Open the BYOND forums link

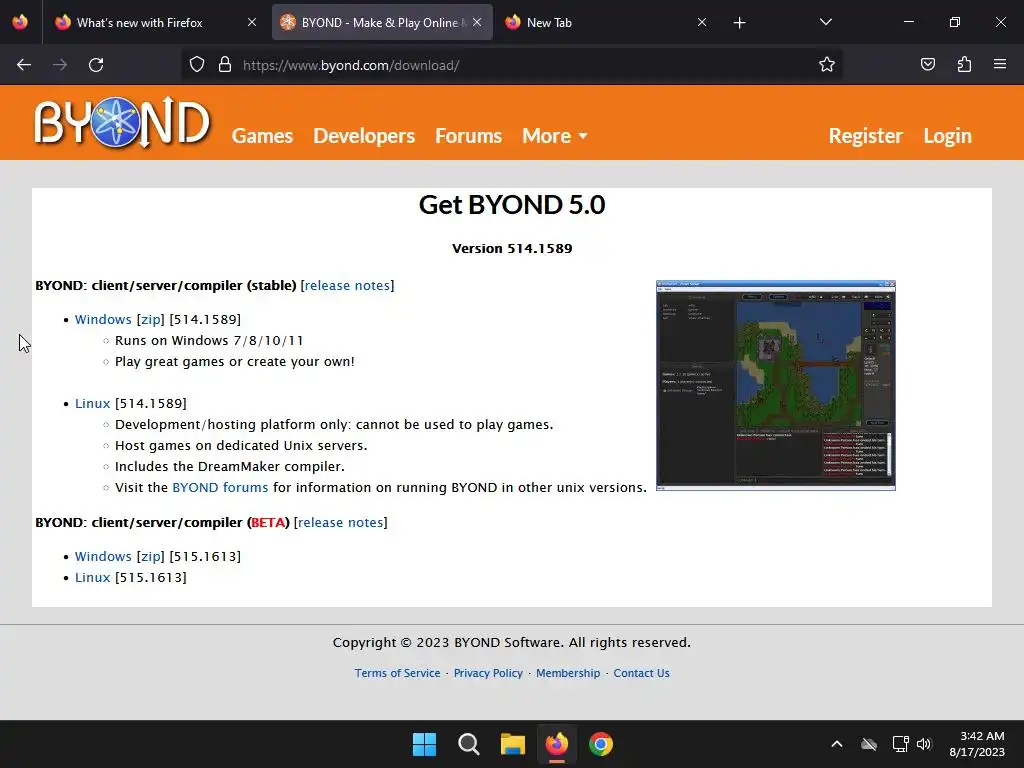pyautogui.click(x=220, y=488)
